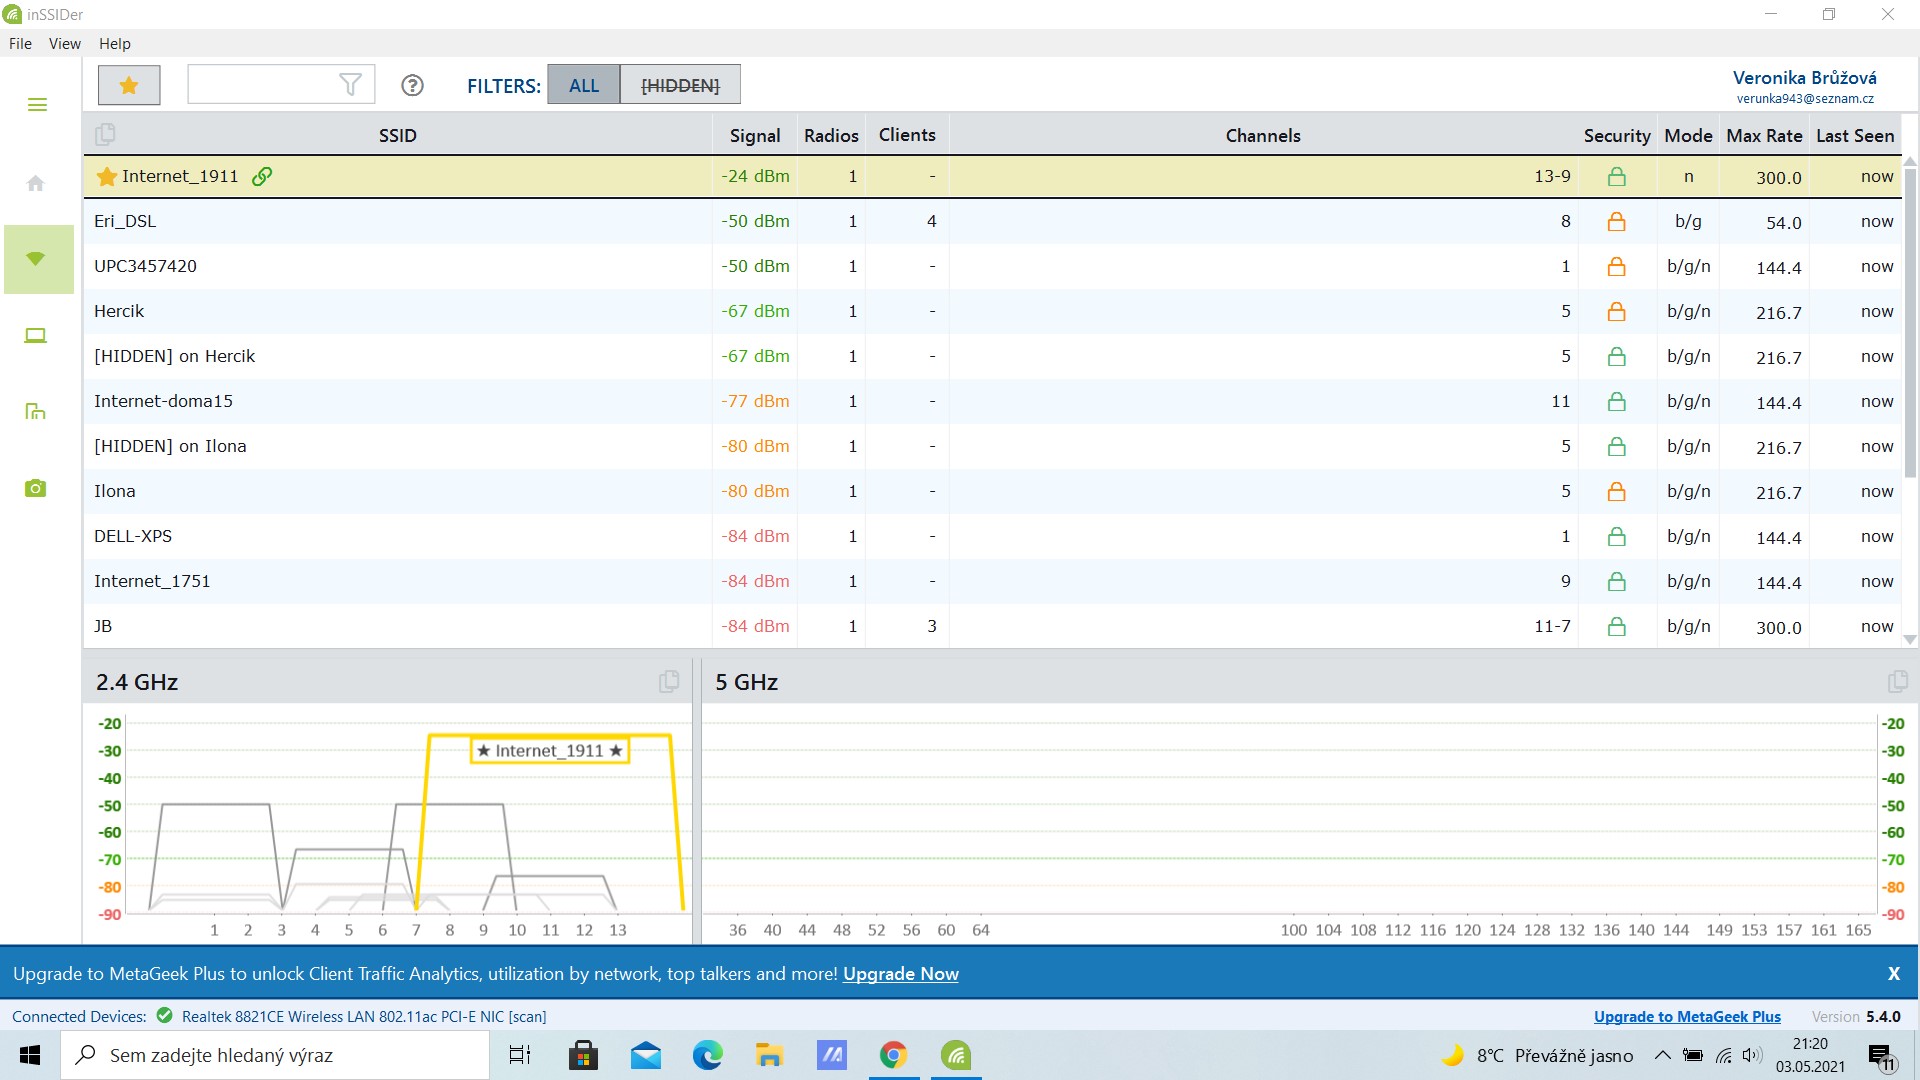Click the Upgrade Now link
1920x1080 pixels.
tap(900, 973)
